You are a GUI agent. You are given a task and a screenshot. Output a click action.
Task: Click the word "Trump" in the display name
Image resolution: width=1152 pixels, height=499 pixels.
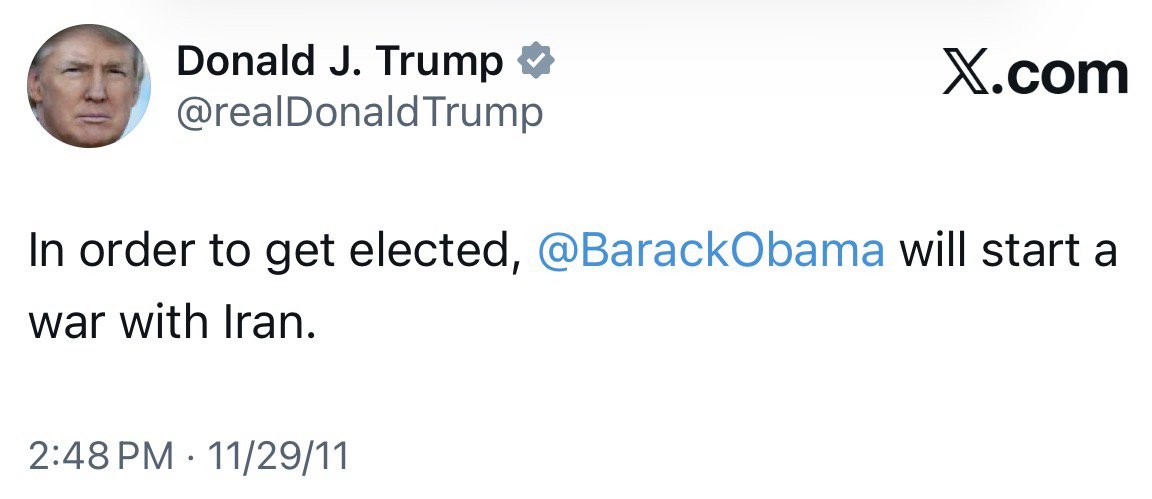point(447,63)
